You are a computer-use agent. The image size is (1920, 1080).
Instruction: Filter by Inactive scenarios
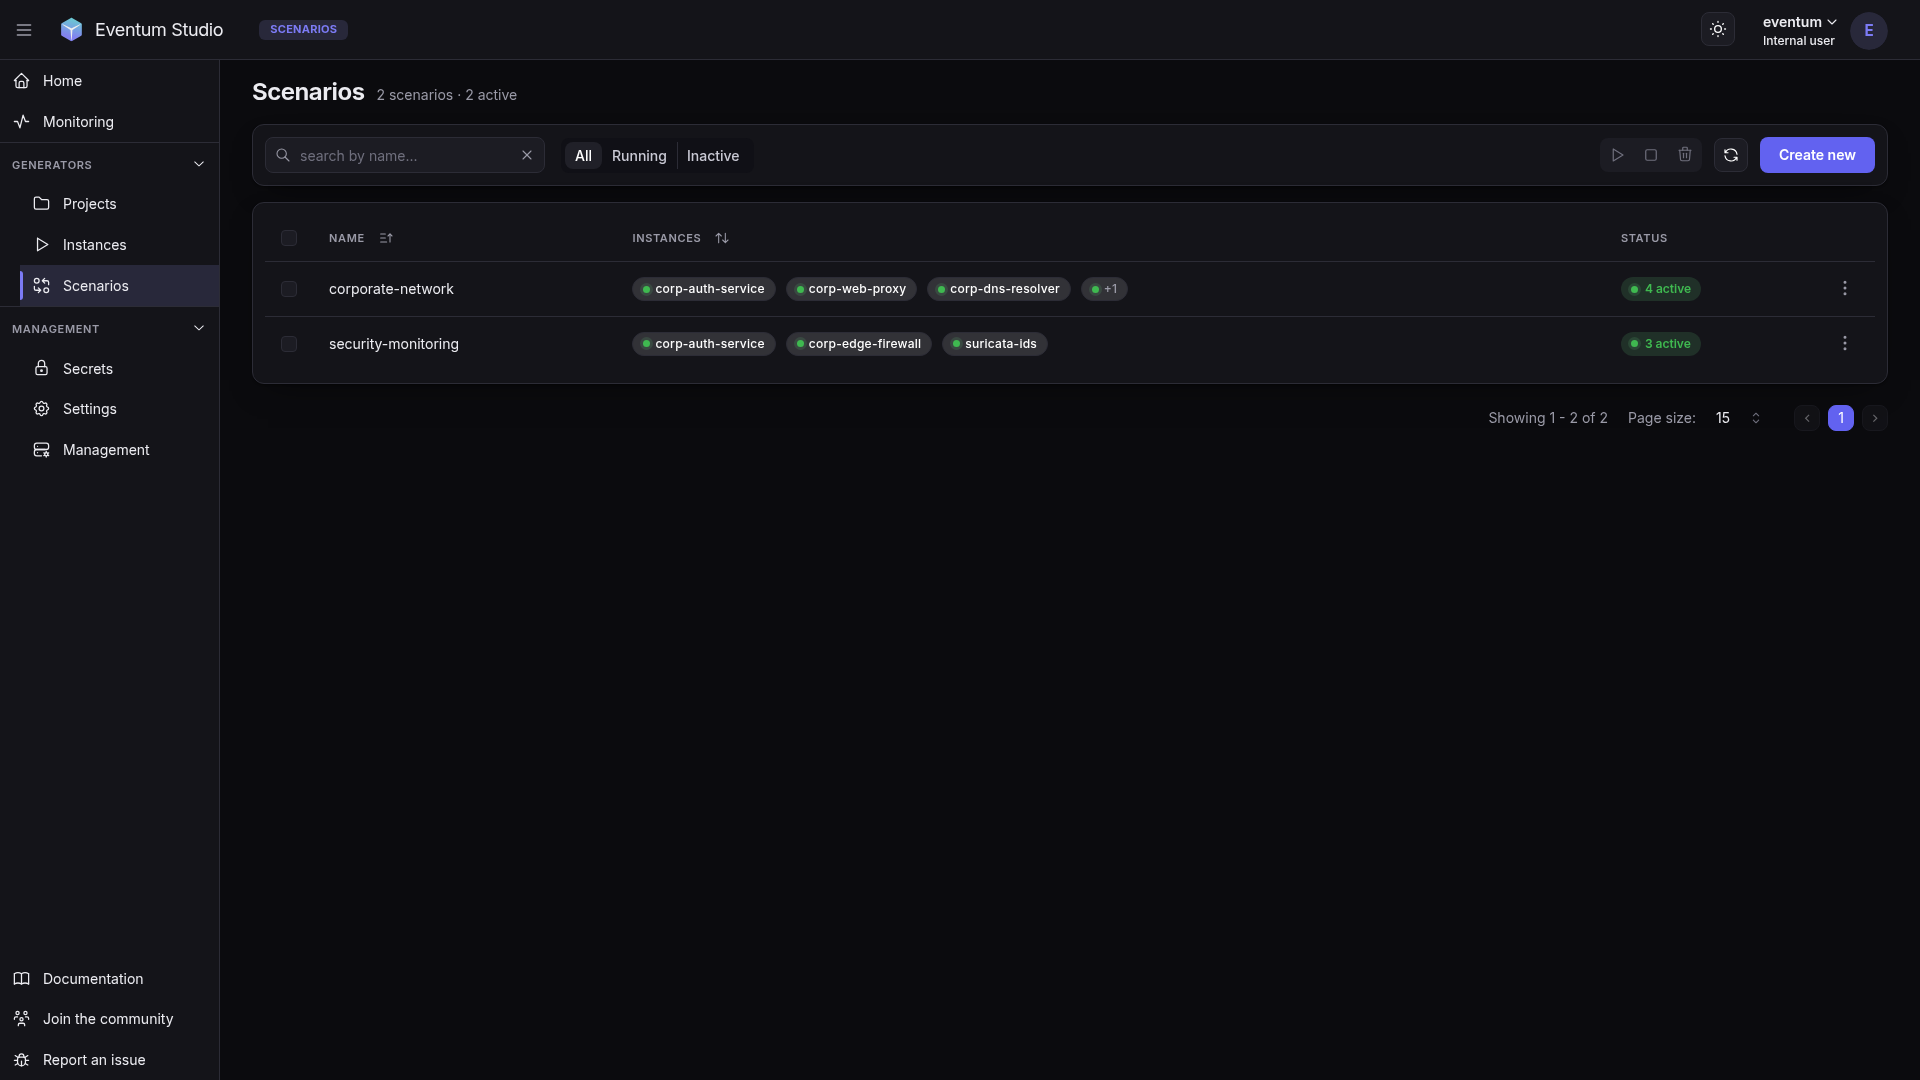click(713, 156)
